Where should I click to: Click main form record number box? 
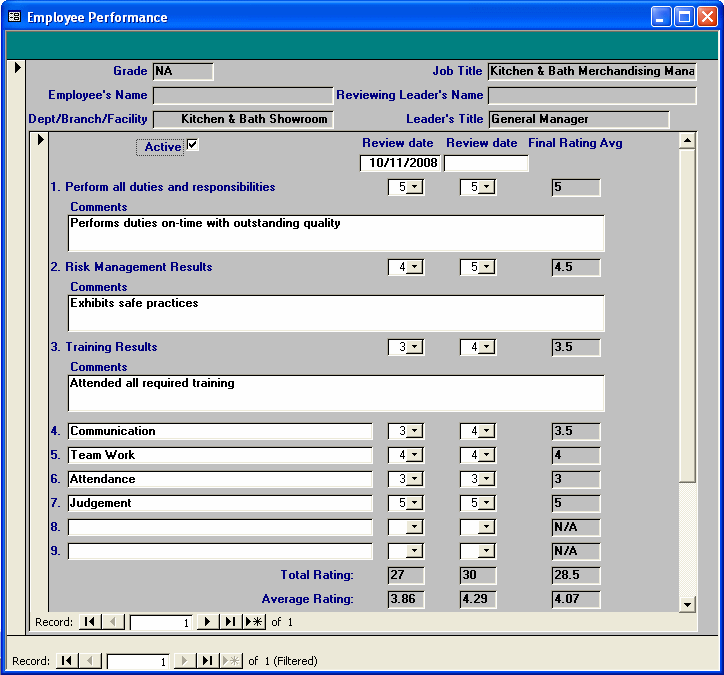(139, 661)
